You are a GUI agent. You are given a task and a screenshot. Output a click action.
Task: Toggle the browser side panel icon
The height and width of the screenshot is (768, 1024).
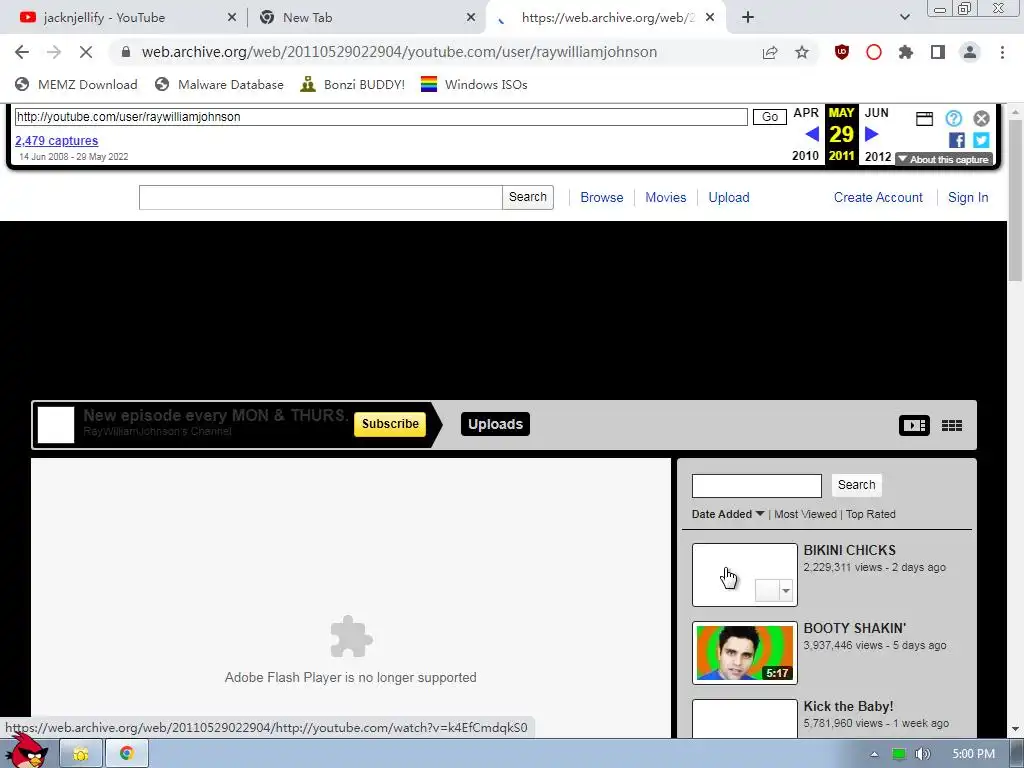coord(938,52)
